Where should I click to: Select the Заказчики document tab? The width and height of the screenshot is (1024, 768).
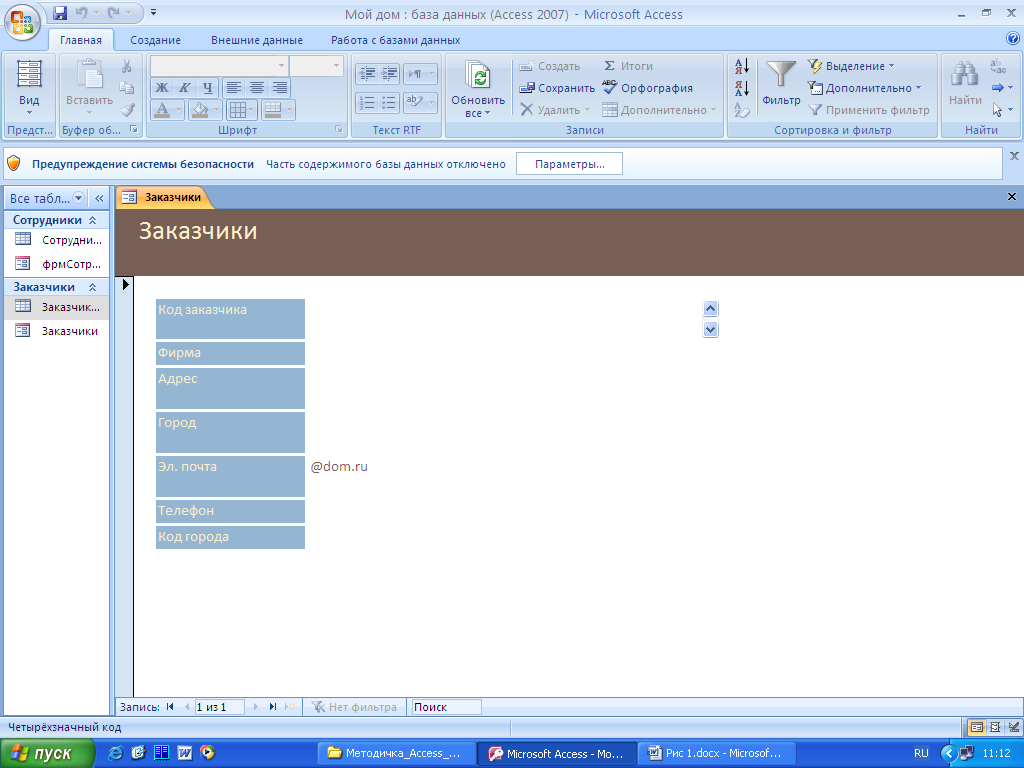point(163,197)
